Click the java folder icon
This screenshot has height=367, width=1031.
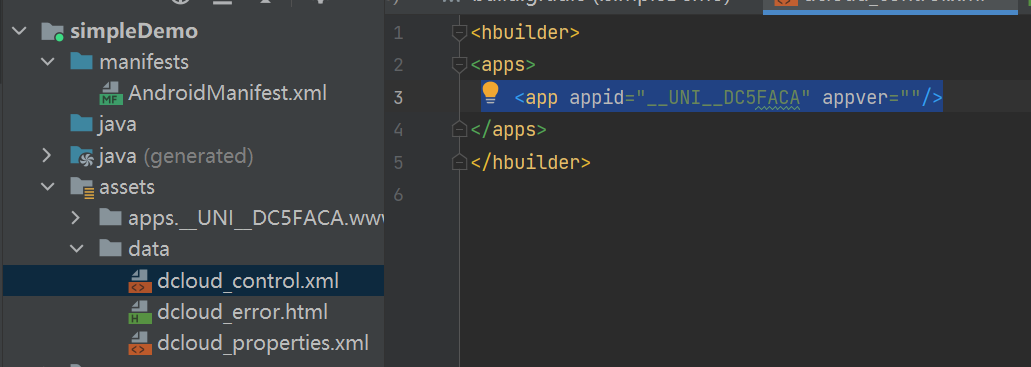(x=81, y=124)
